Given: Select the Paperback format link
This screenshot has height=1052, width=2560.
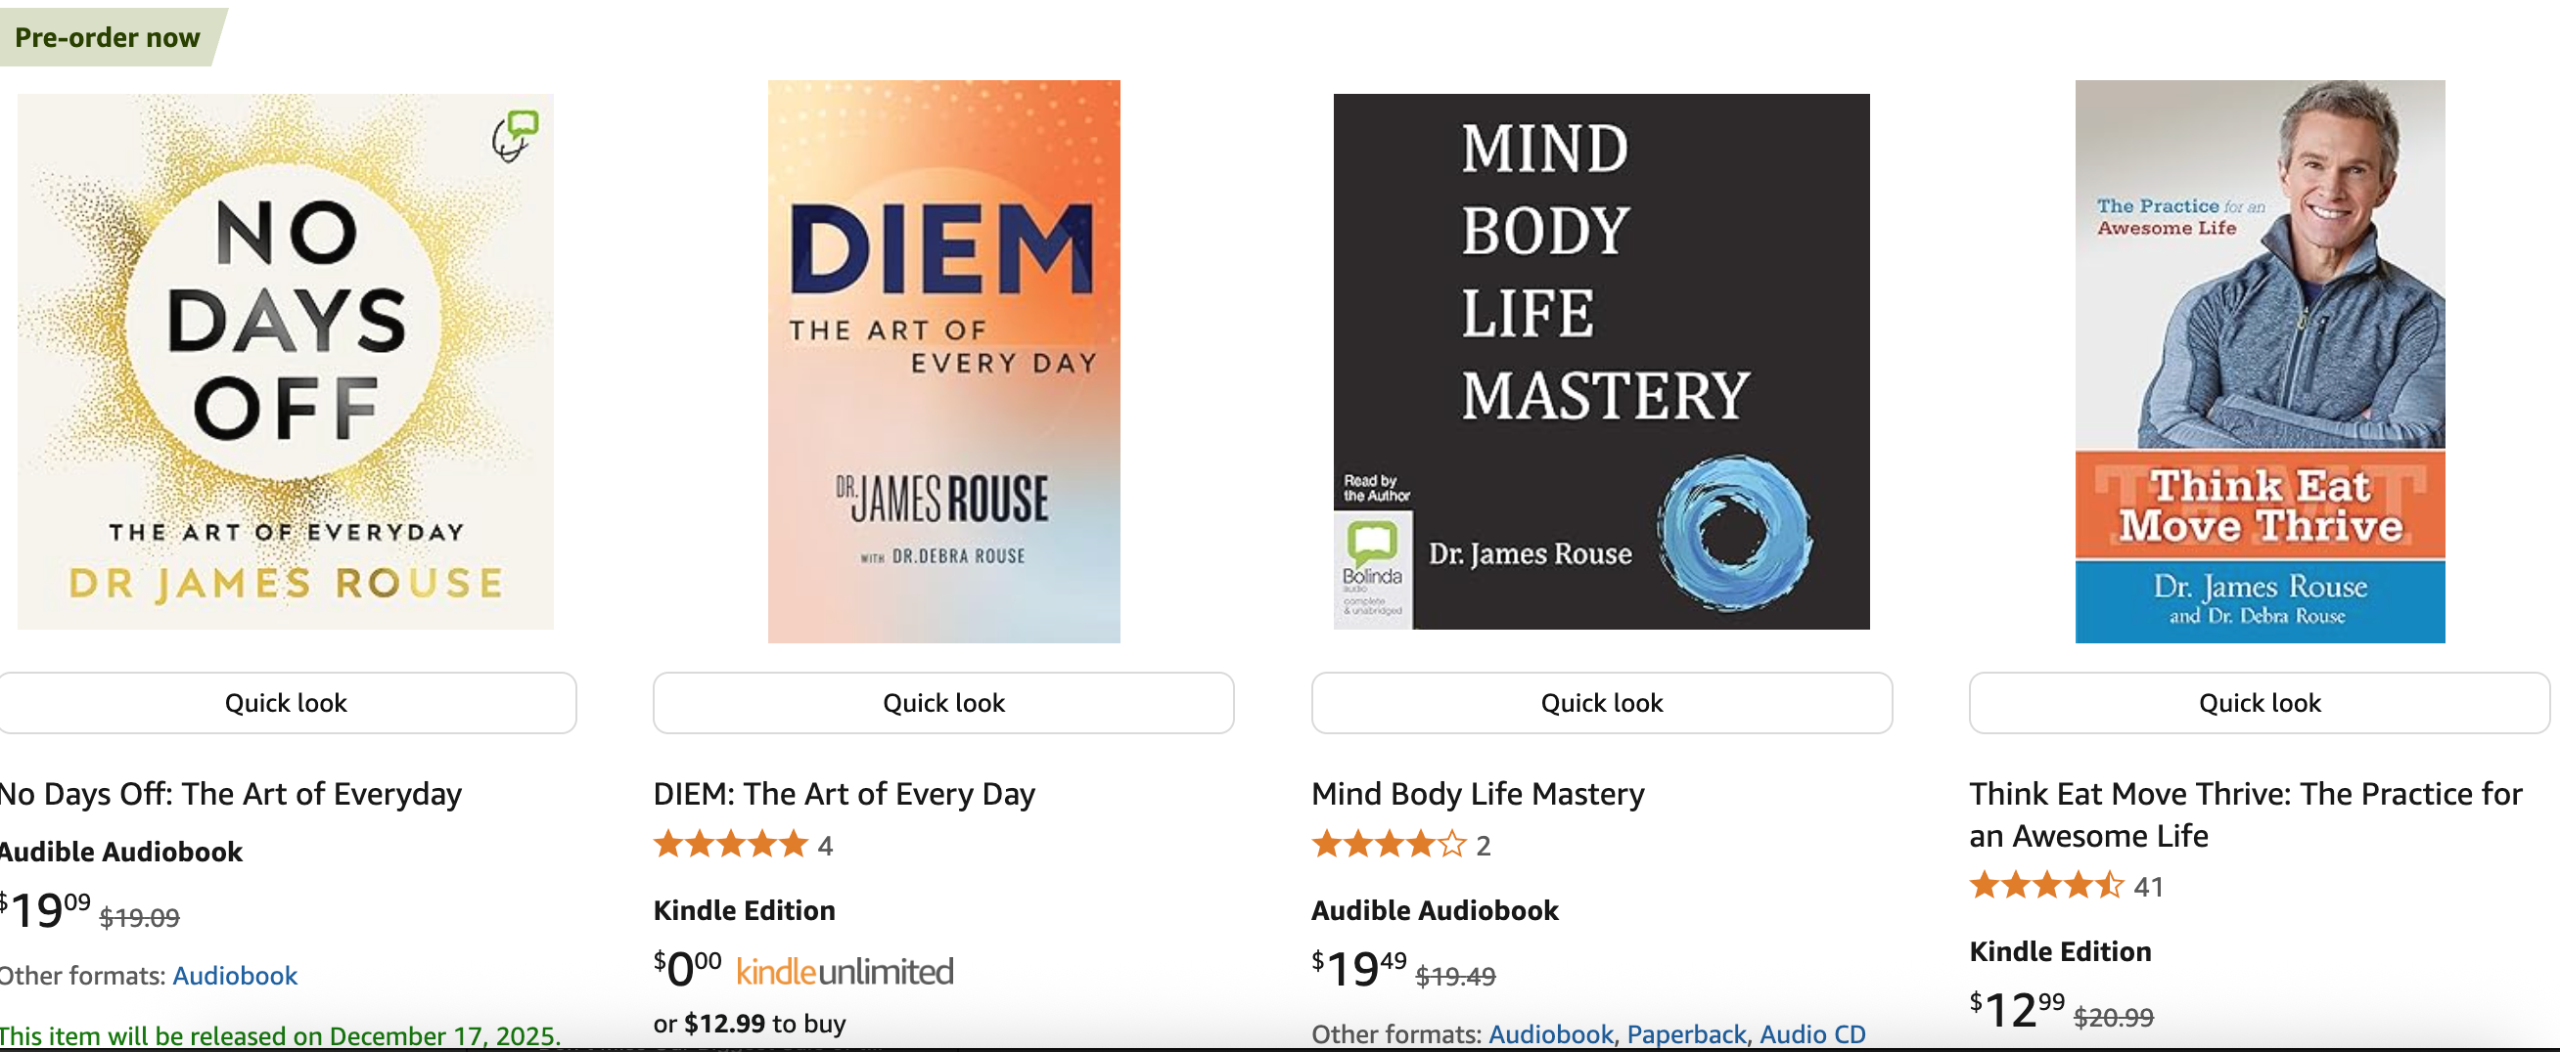Looking at the screenshot, I should [1686, 1034].
